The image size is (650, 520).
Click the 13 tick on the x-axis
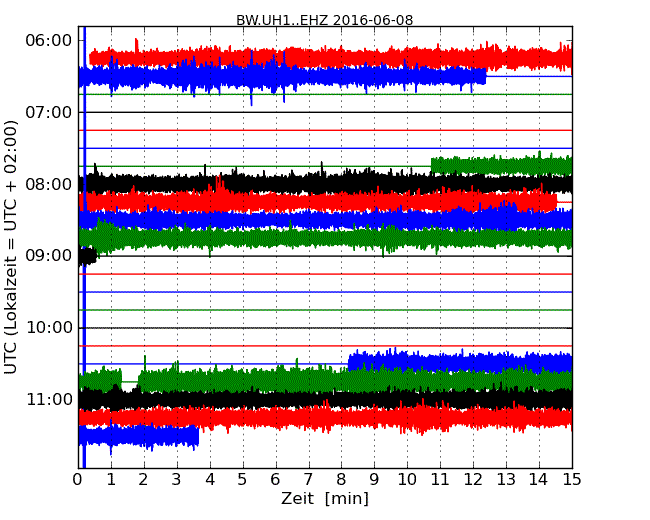(506, 480)
